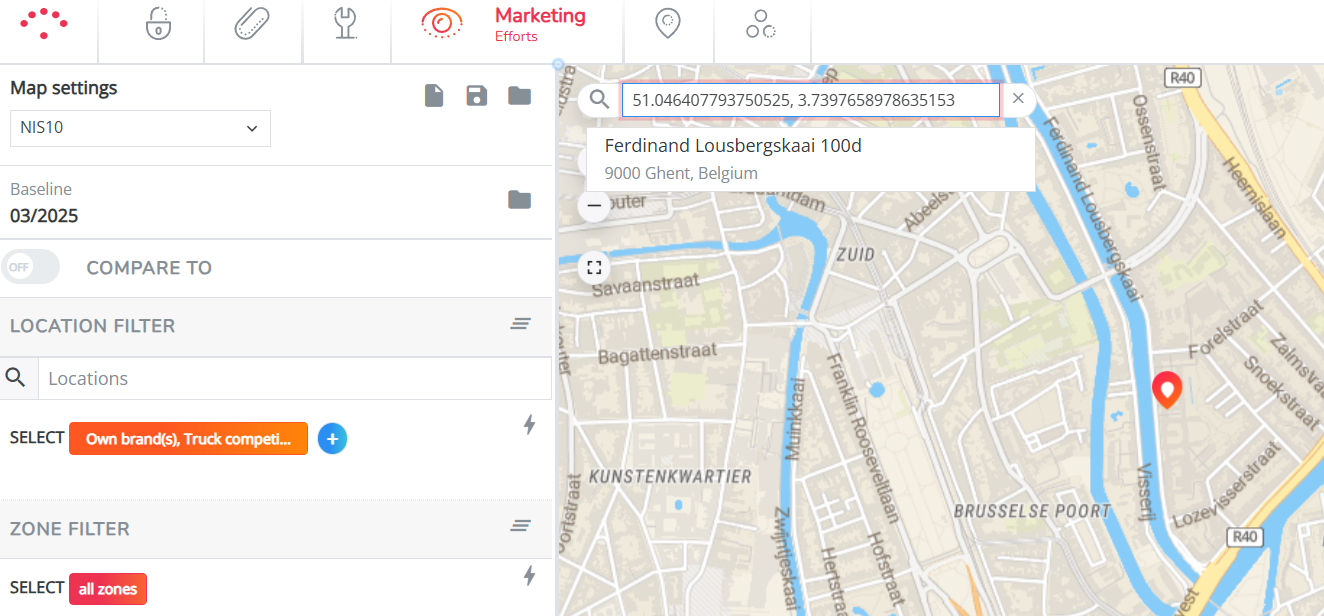Click the Locations search input field

[x=294, y=379]
